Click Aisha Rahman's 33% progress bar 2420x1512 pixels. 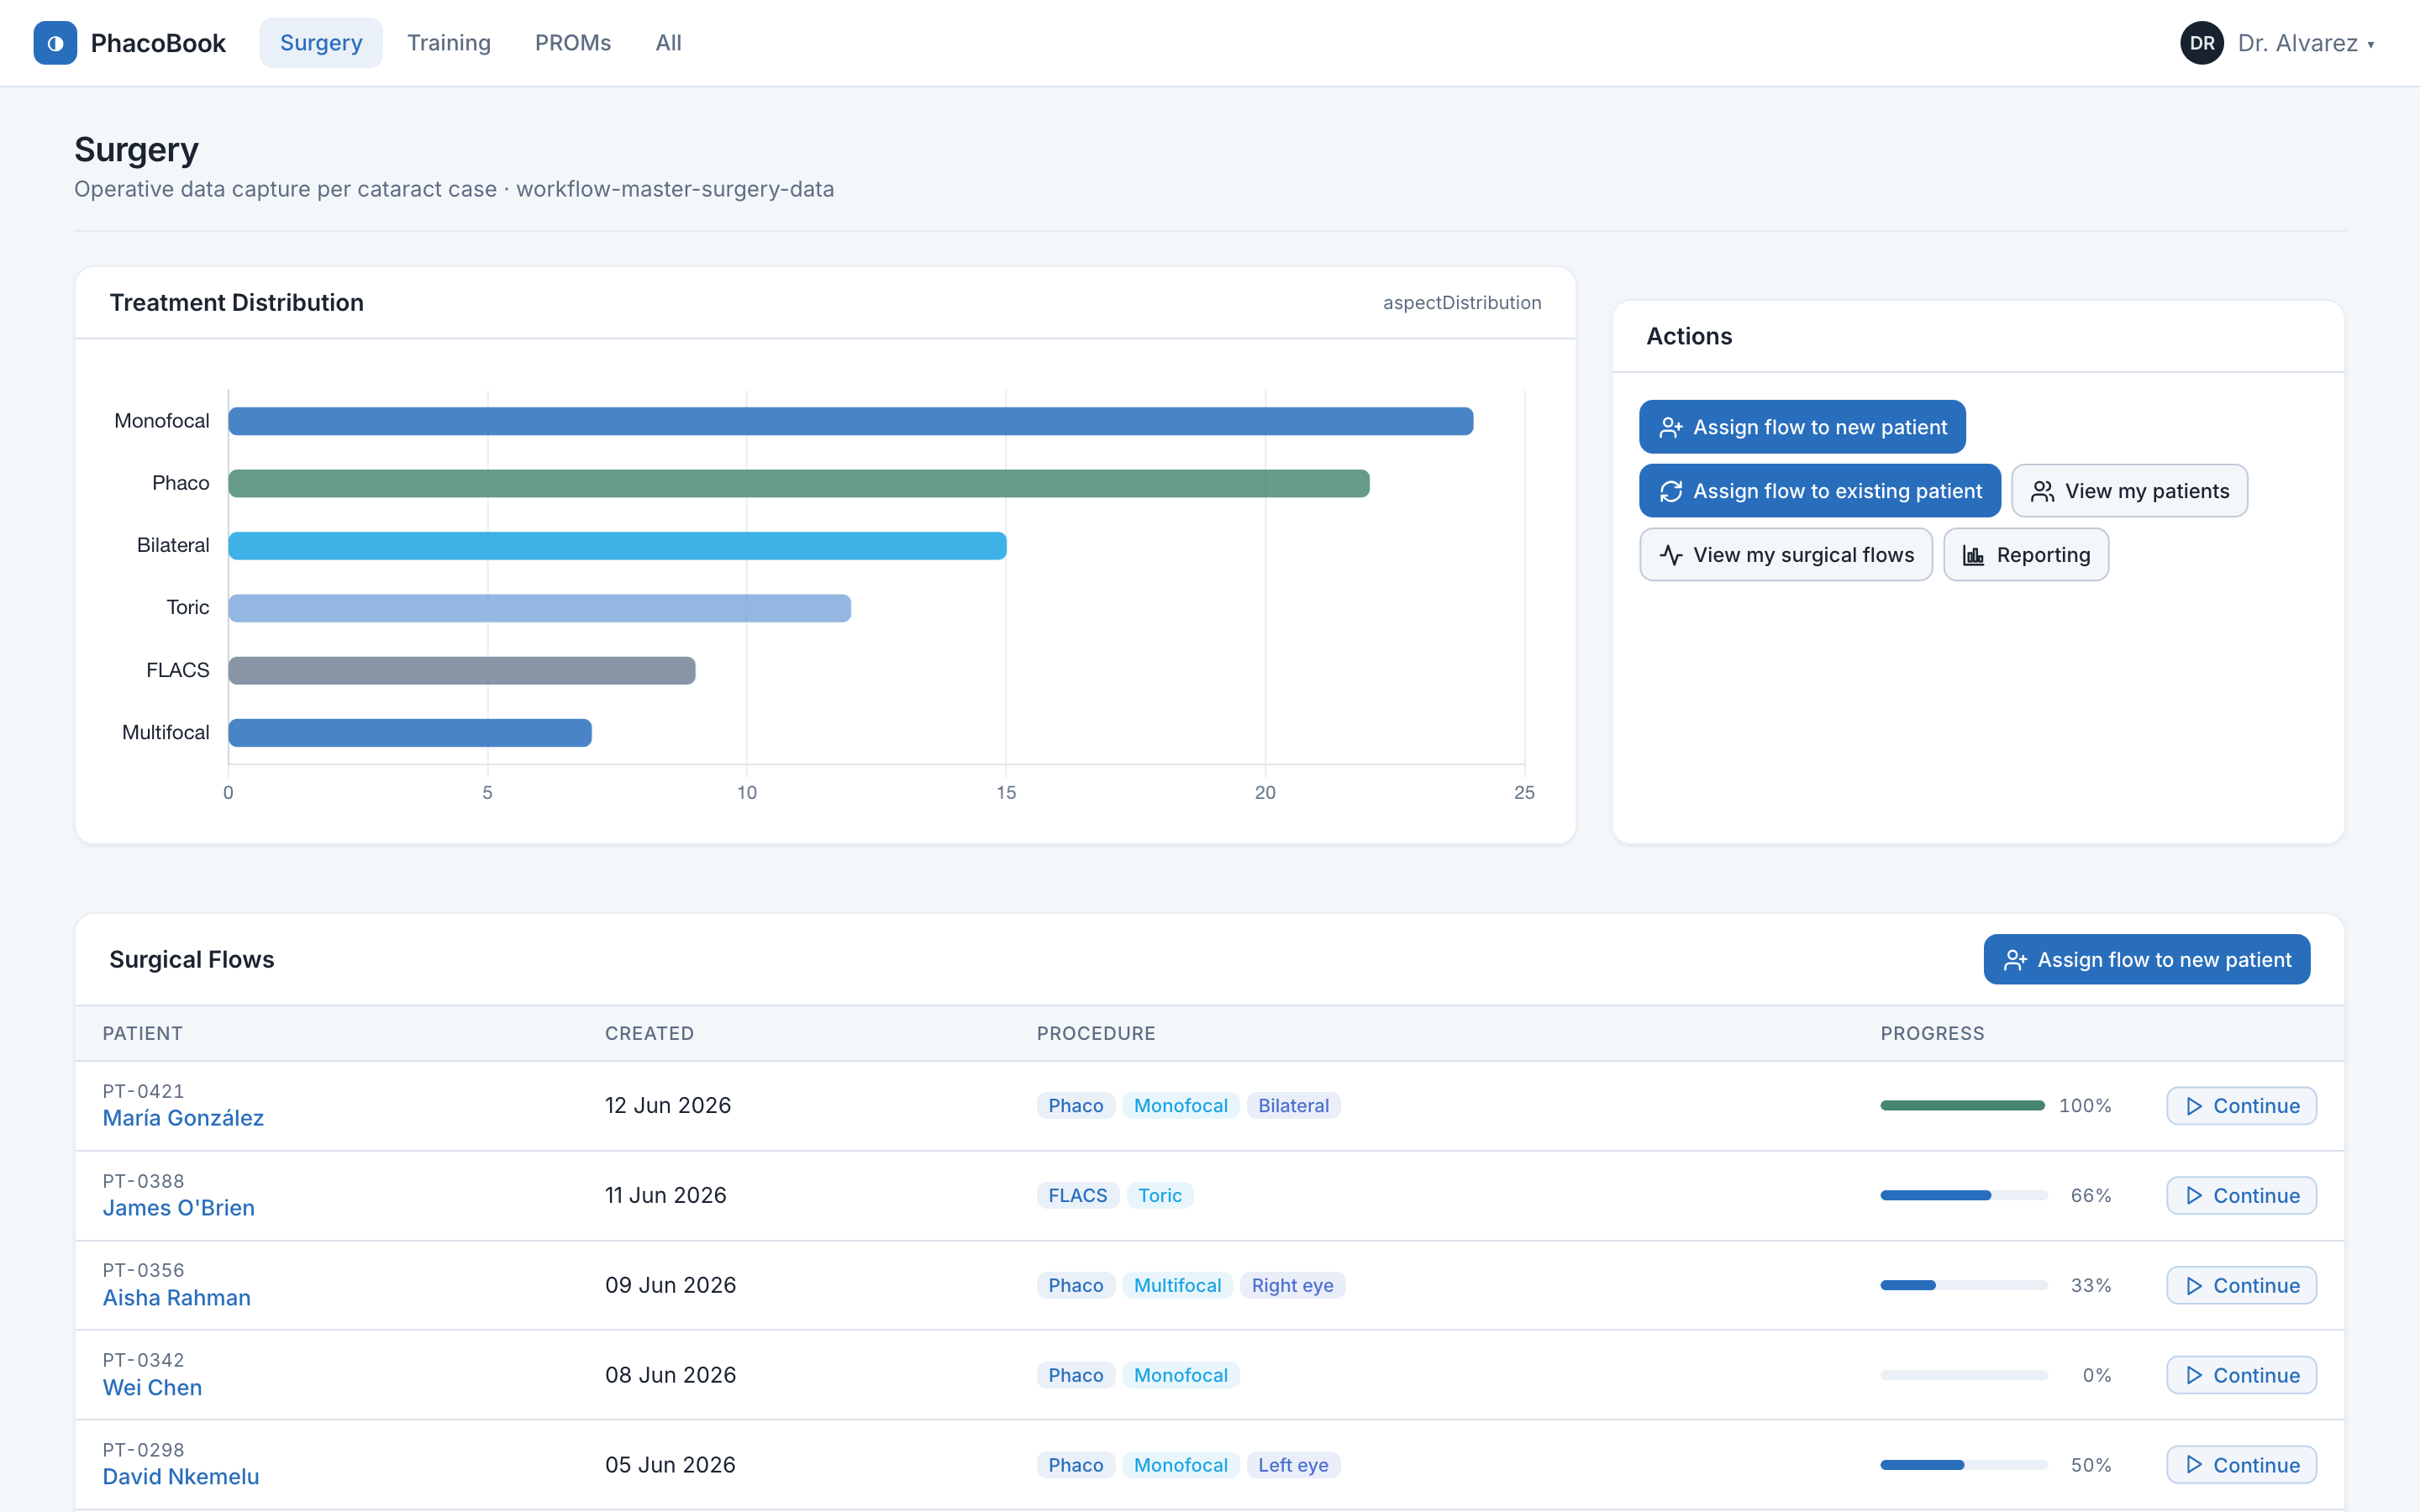pyautogui.click(x=1964, y=1286)
